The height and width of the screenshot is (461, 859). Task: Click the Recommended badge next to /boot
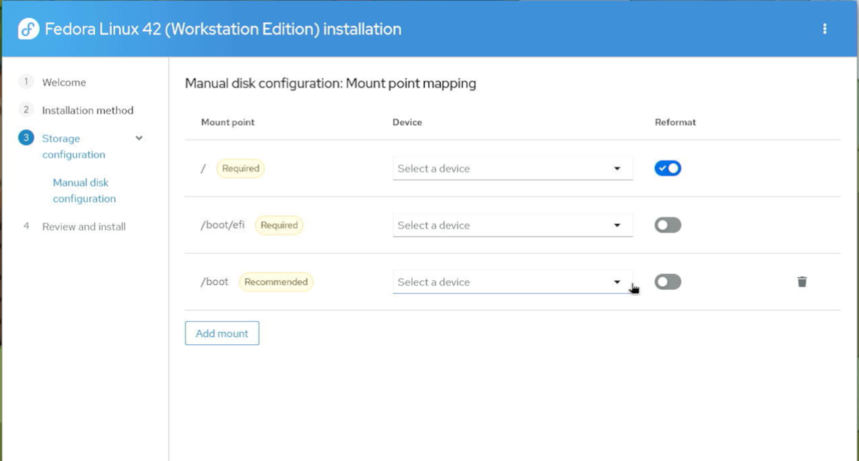point(276,282)
